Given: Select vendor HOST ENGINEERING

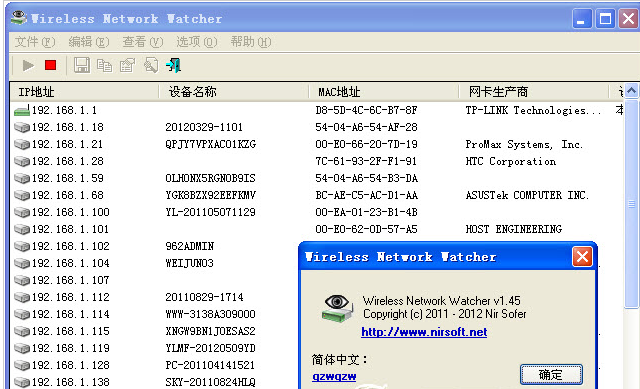Looking at the screenshot, I should point(513,229).
